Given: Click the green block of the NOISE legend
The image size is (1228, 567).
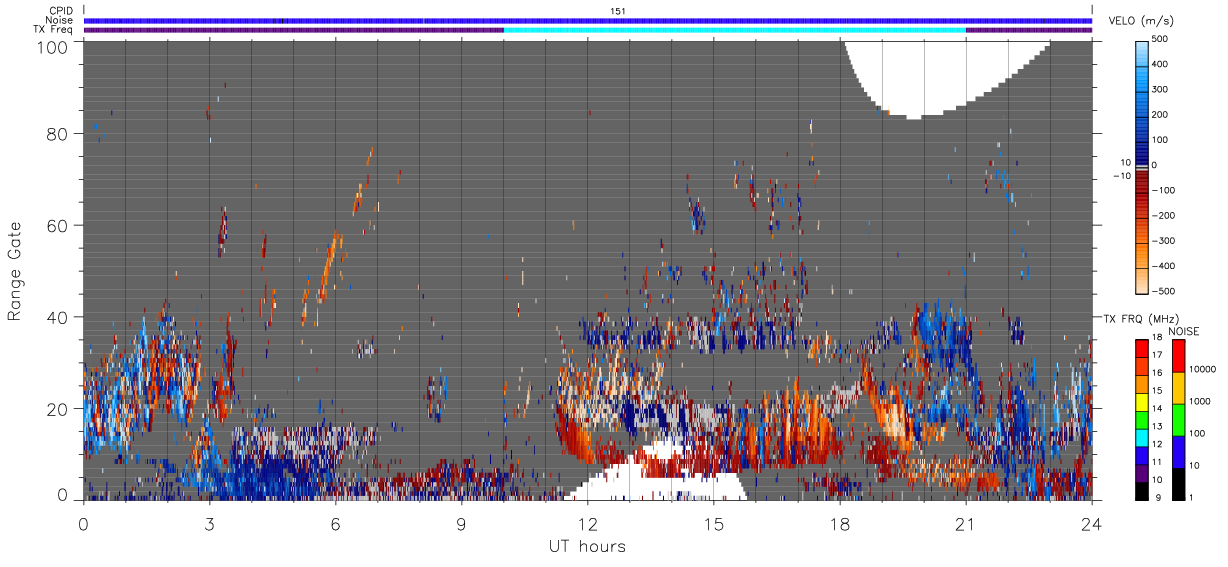Looking at the screenshot, I should [x=1177, y=419].
